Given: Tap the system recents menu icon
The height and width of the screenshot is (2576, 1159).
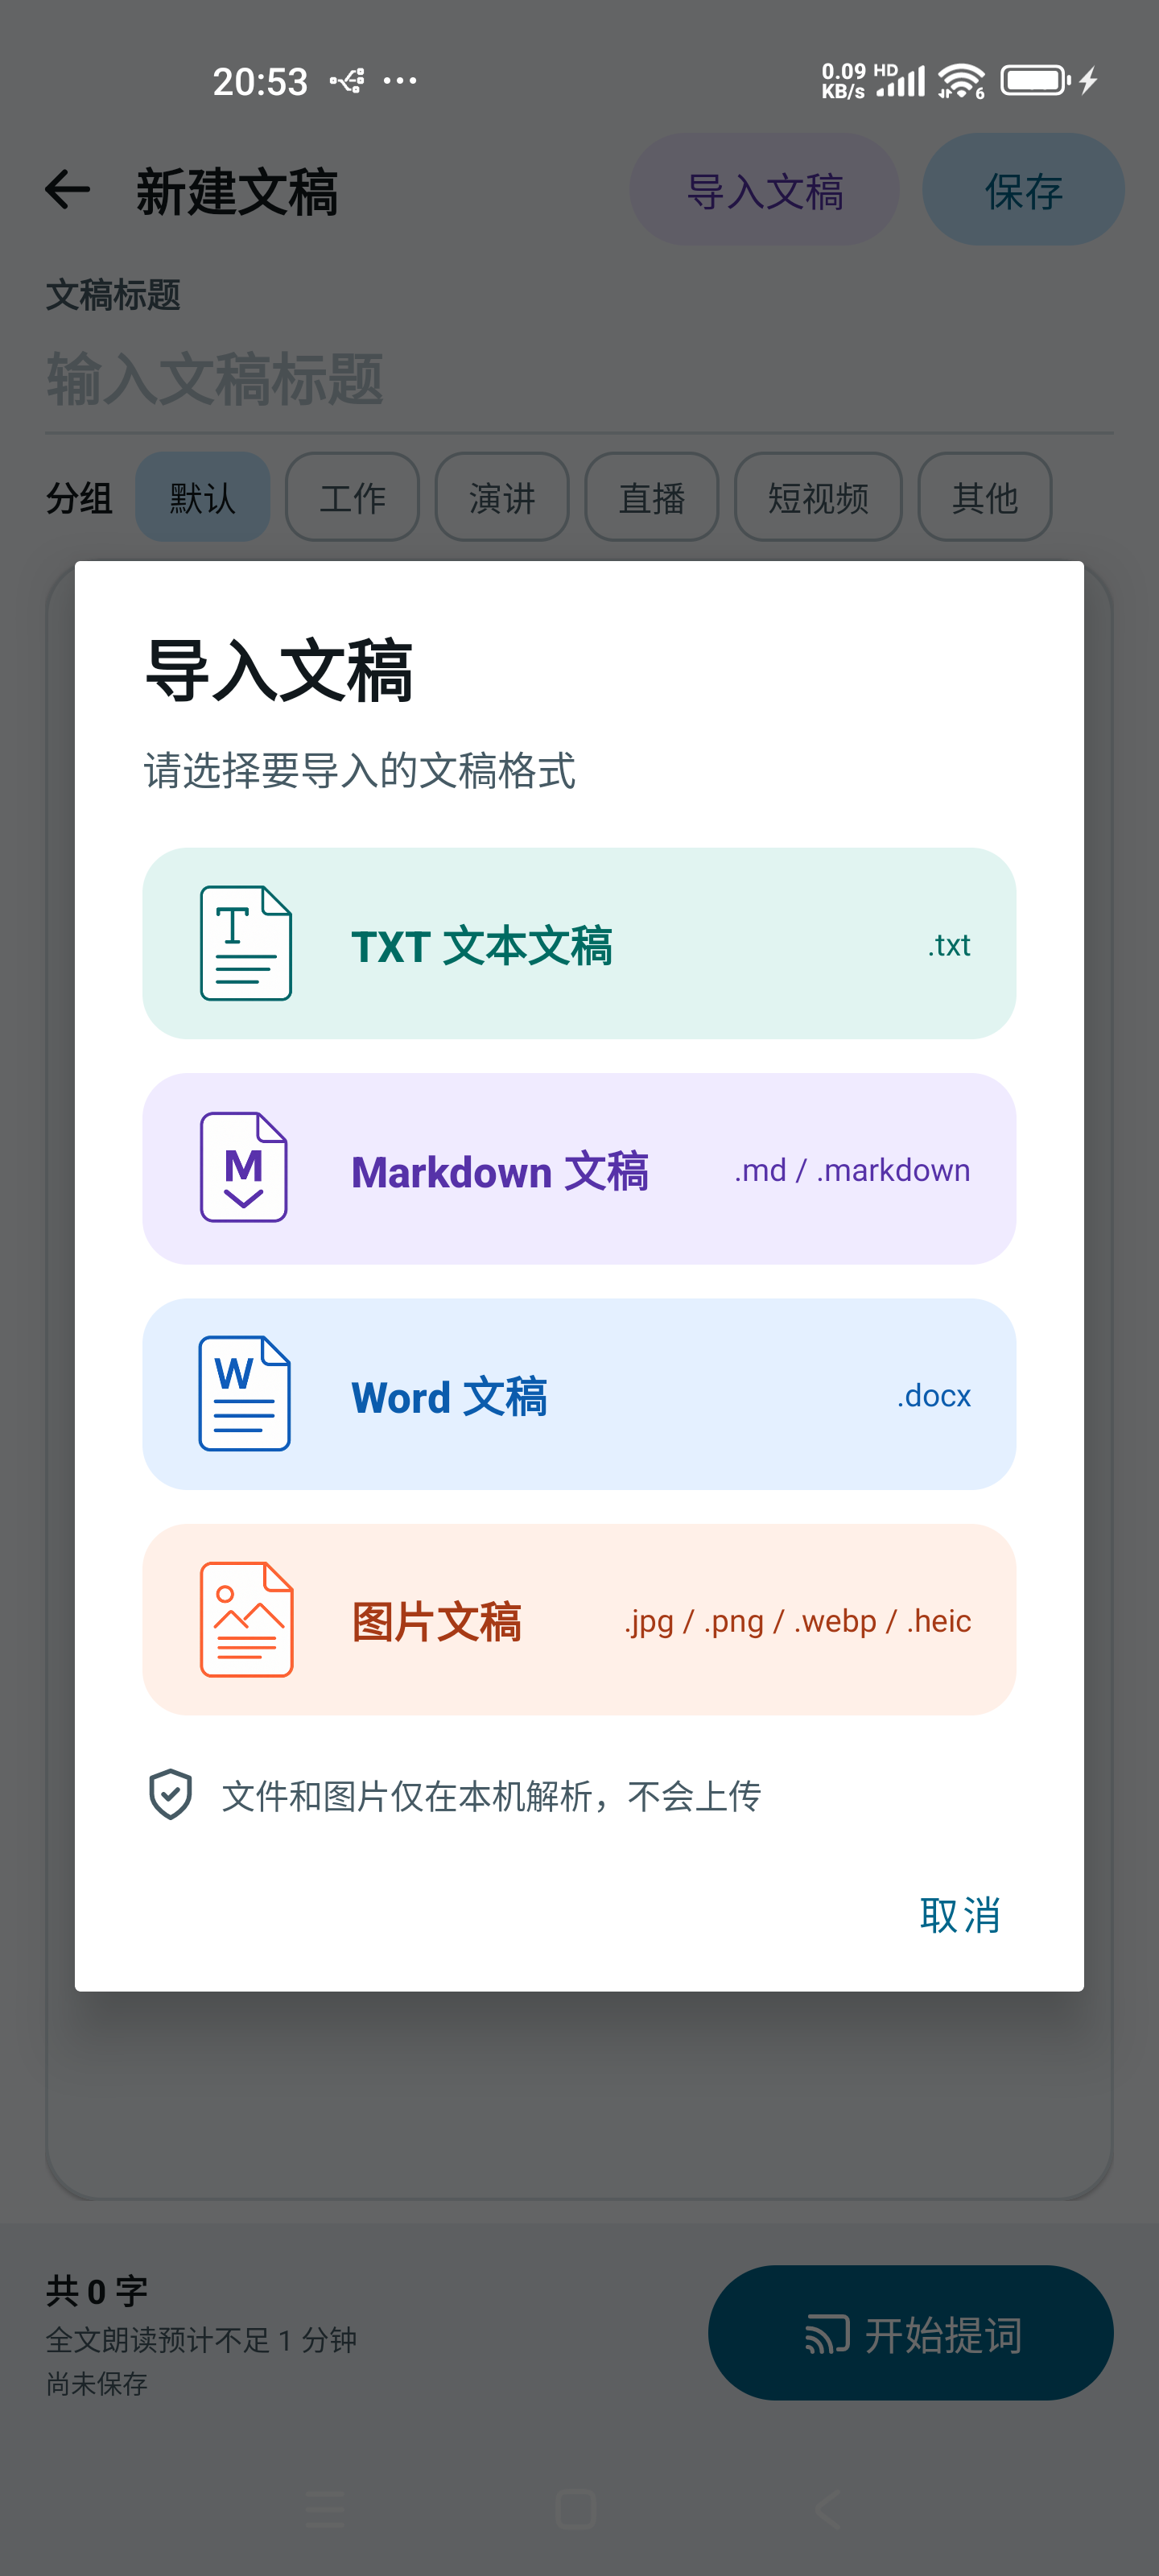Looking at the screenshot, I should click(326, 2510).
